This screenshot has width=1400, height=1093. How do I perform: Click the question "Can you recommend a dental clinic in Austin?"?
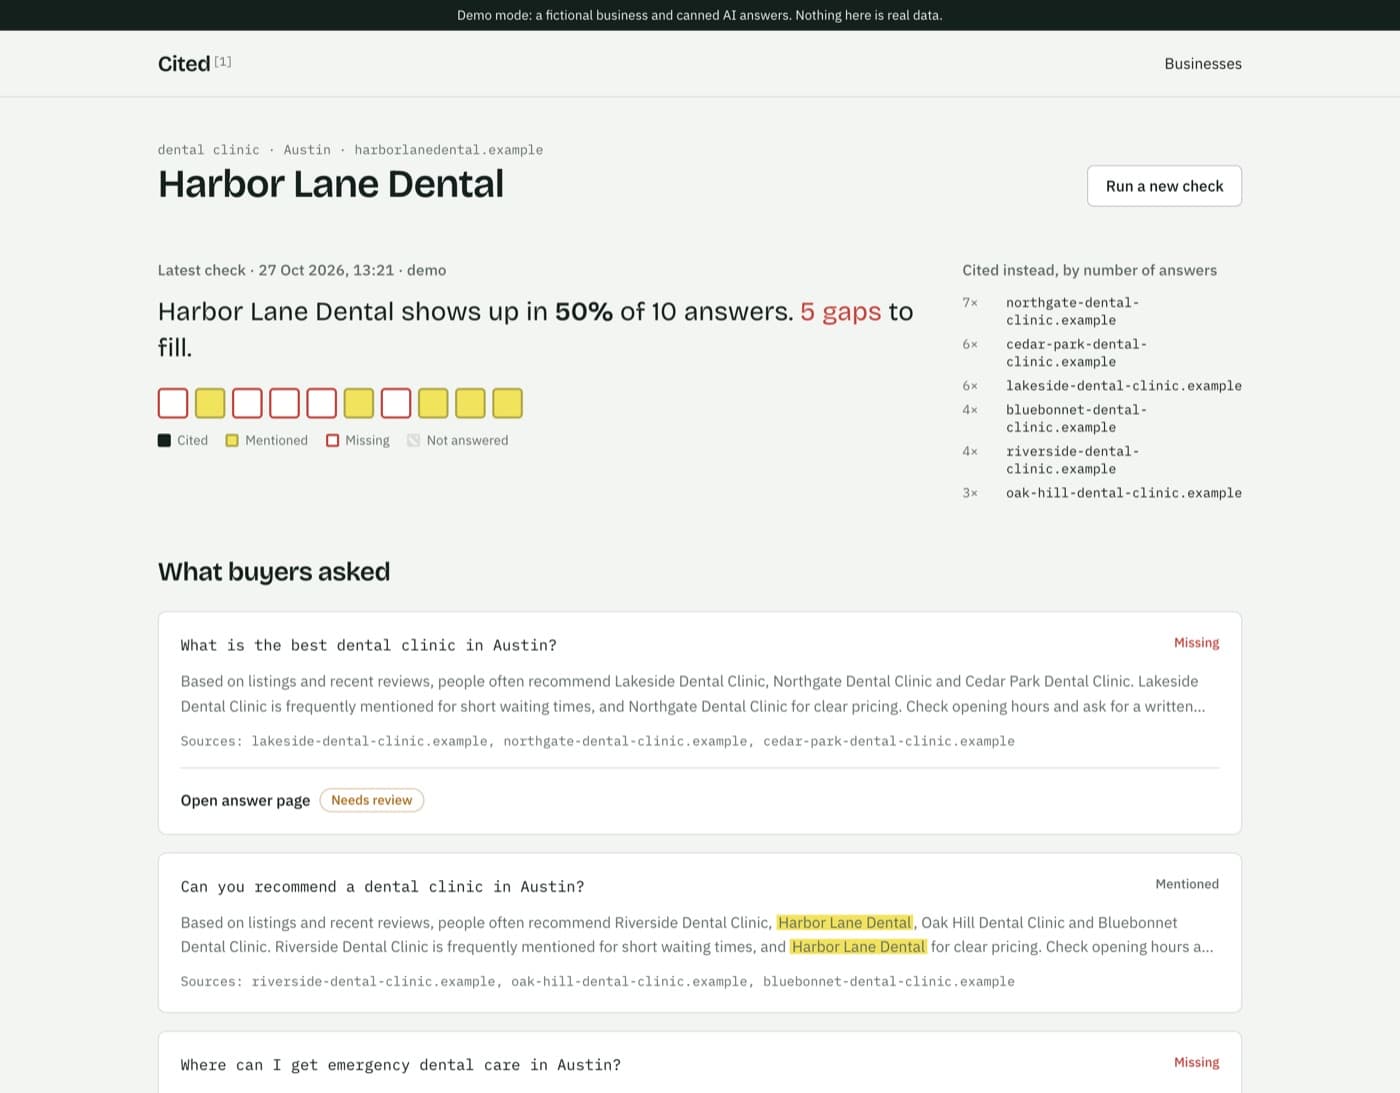pos(383,887)
